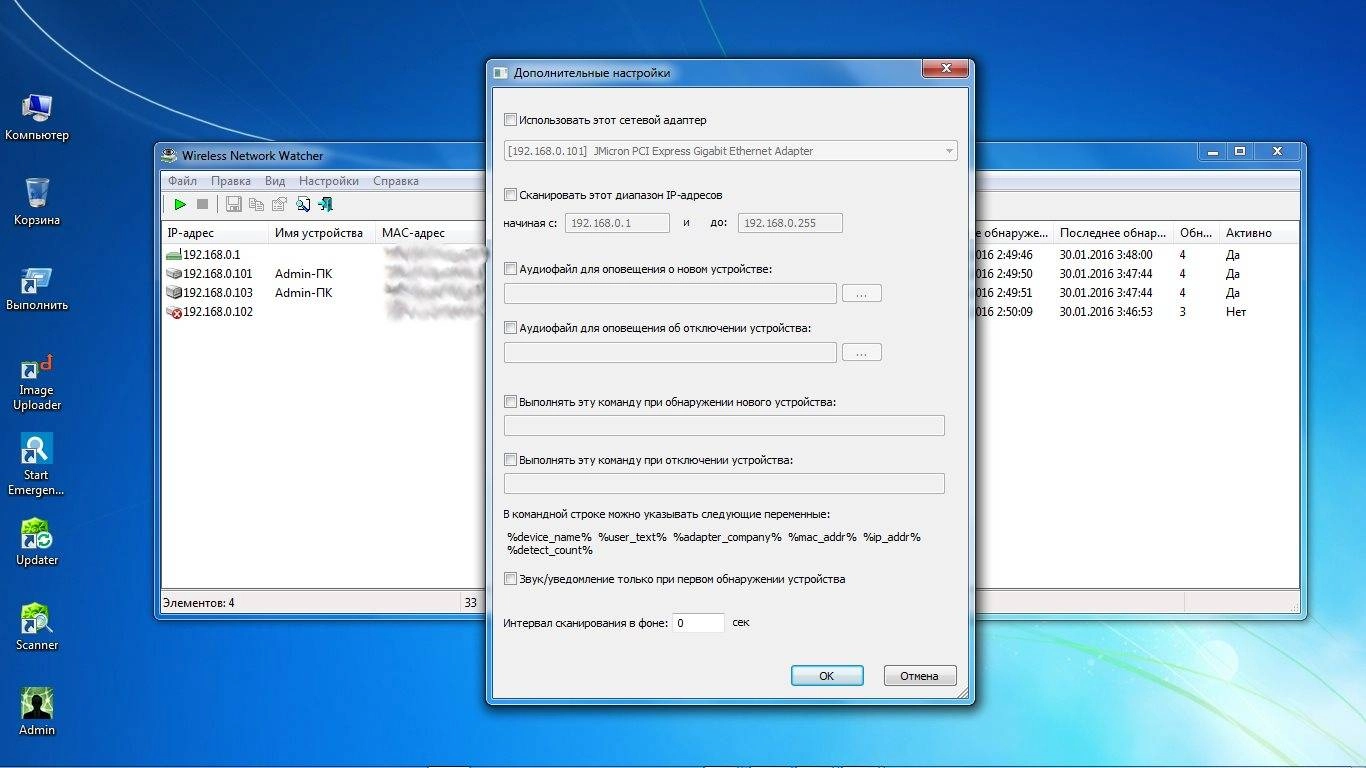Close the Дополнительные настройки dialog

[x=944, y=69]
